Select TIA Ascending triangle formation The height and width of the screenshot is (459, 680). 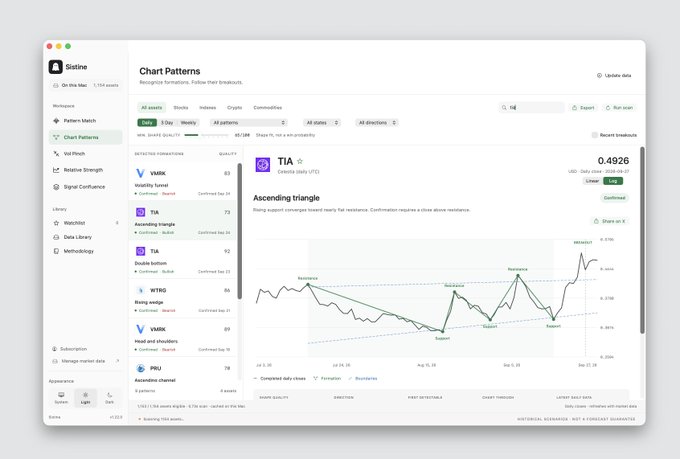click(183, 220)
